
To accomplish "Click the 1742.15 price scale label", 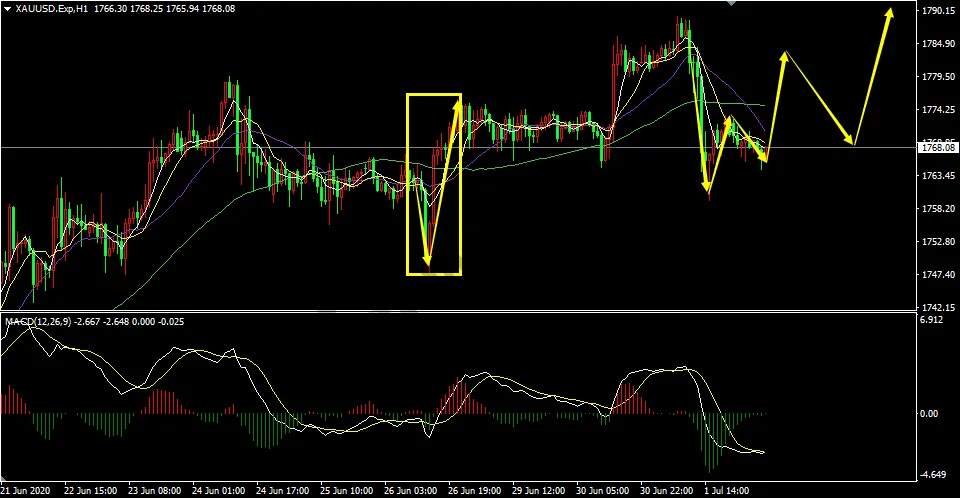I will [938, 307].
